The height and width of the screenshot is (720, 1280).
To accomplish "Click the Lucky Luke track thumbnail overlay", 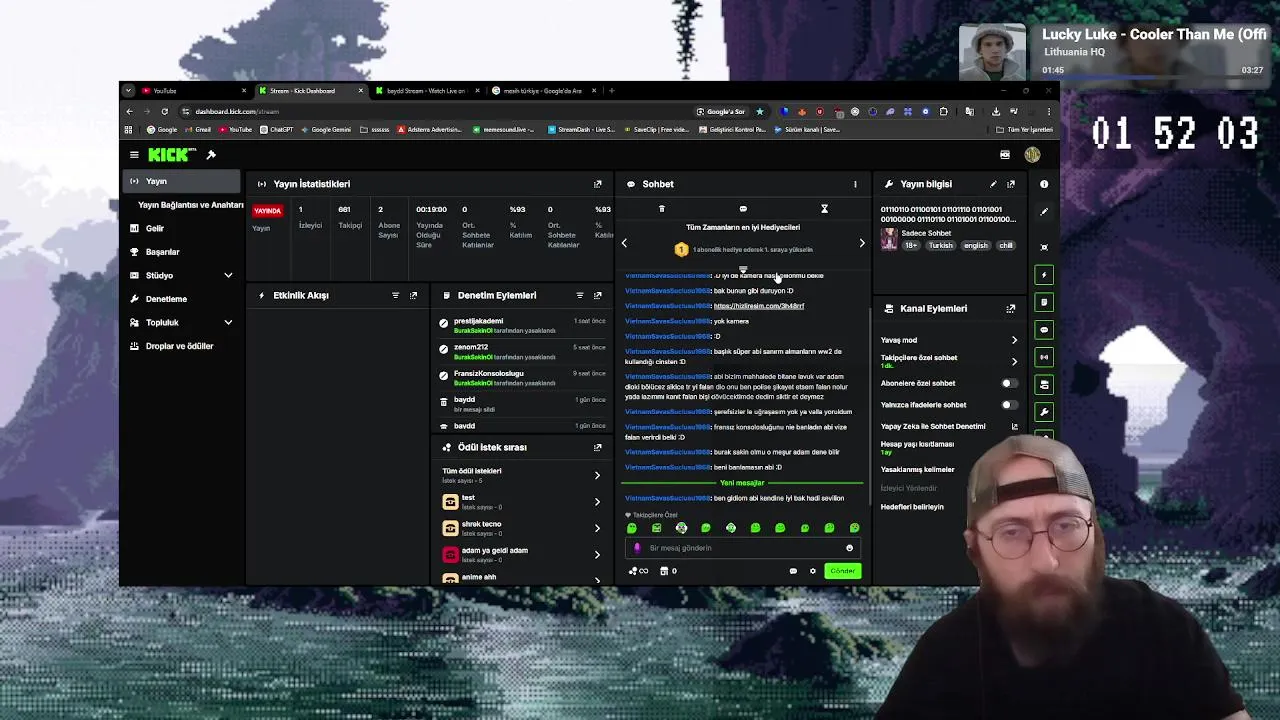I will pyautogui.click(x=993, y=52).
